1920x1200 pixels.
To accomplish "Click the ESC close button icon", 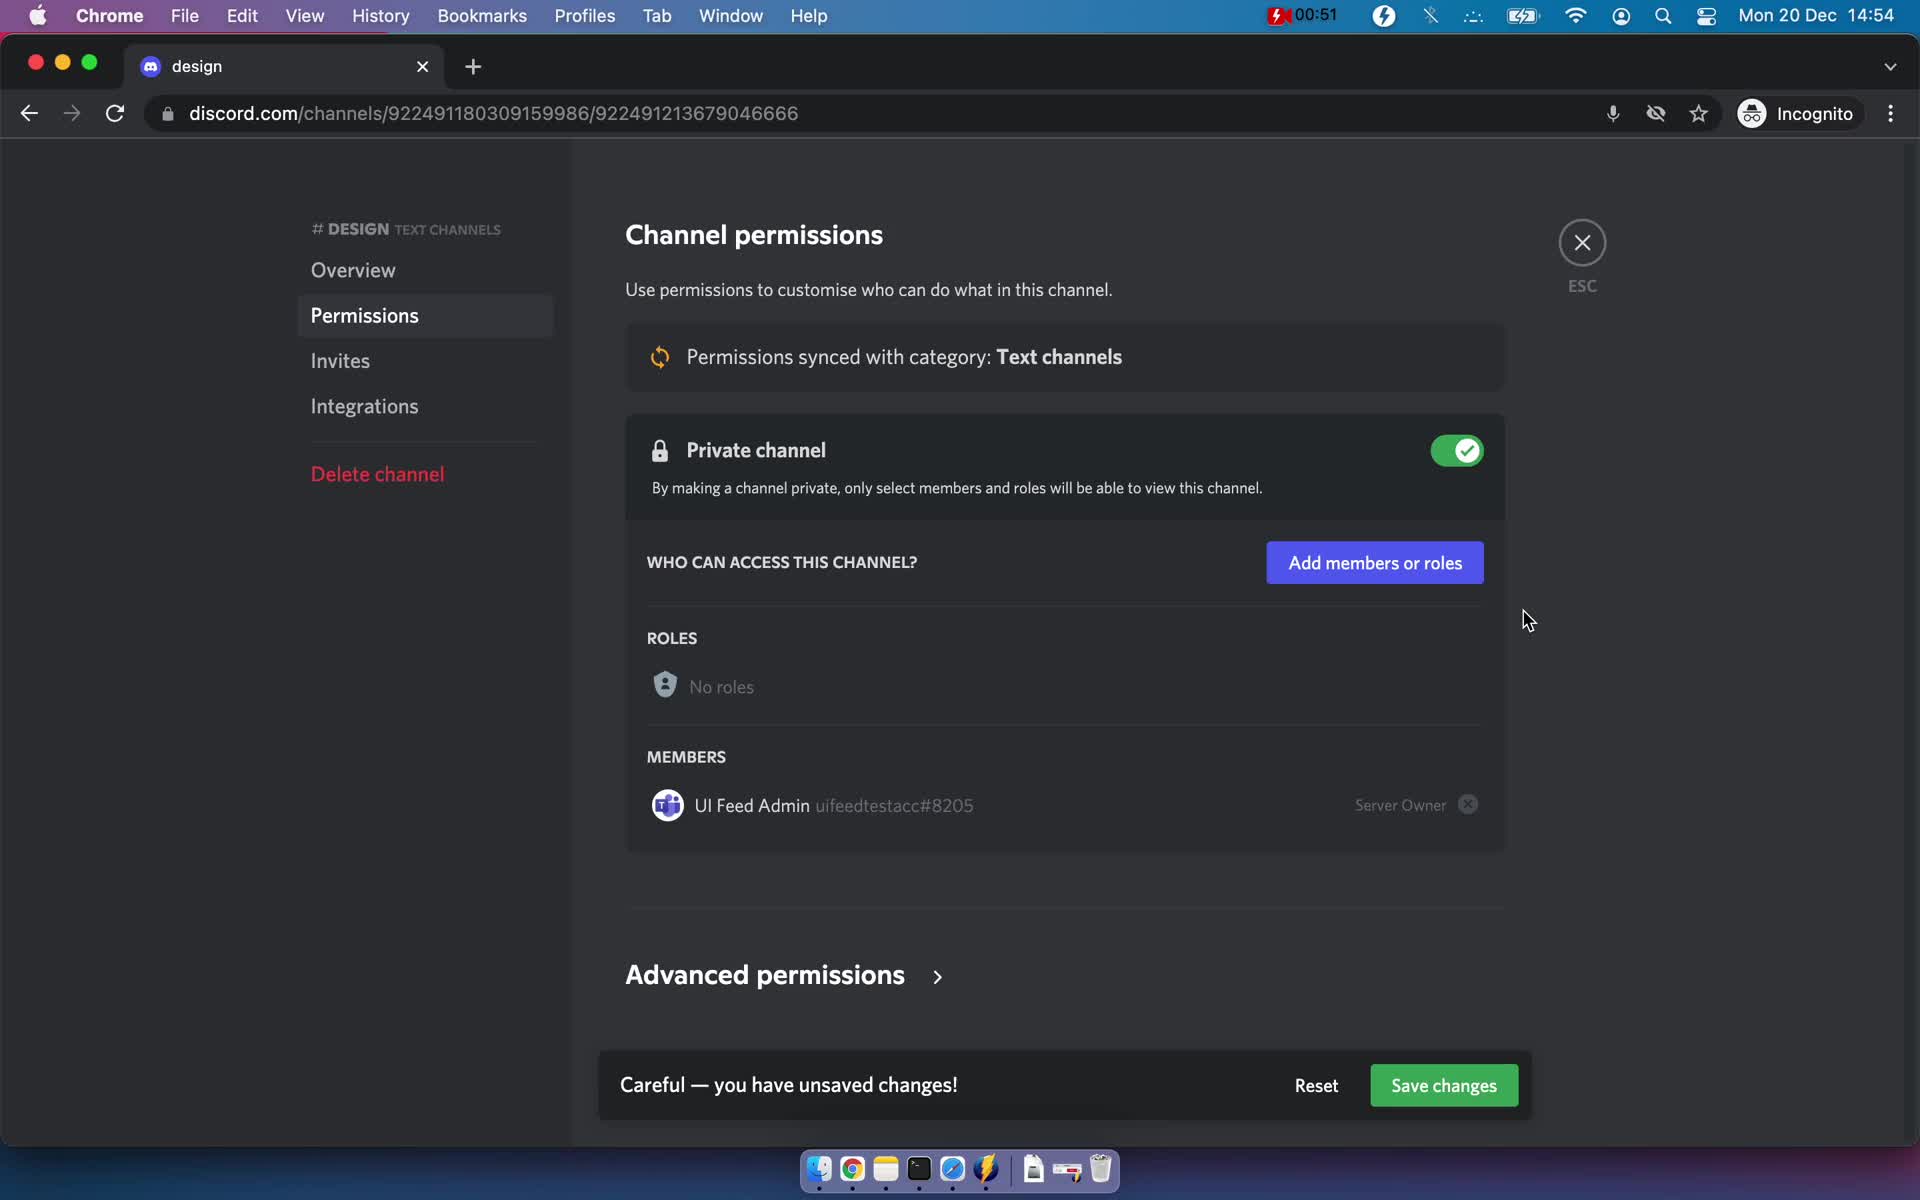I will (1583, 242).
